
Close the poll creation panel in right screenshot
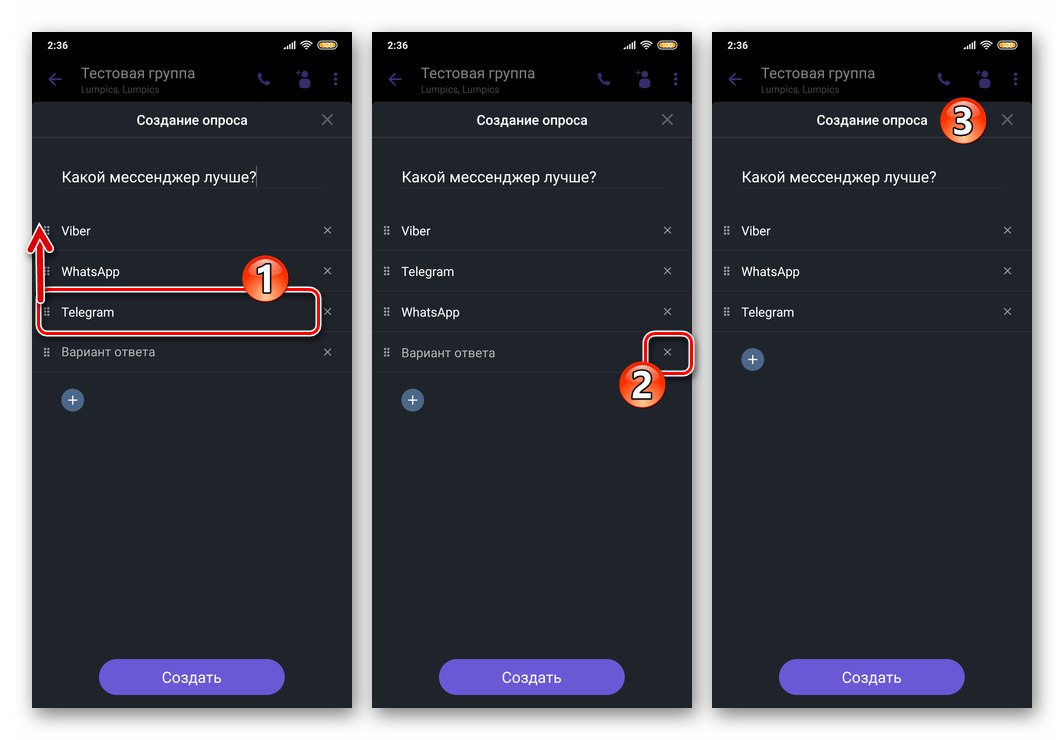(1007, 120)
